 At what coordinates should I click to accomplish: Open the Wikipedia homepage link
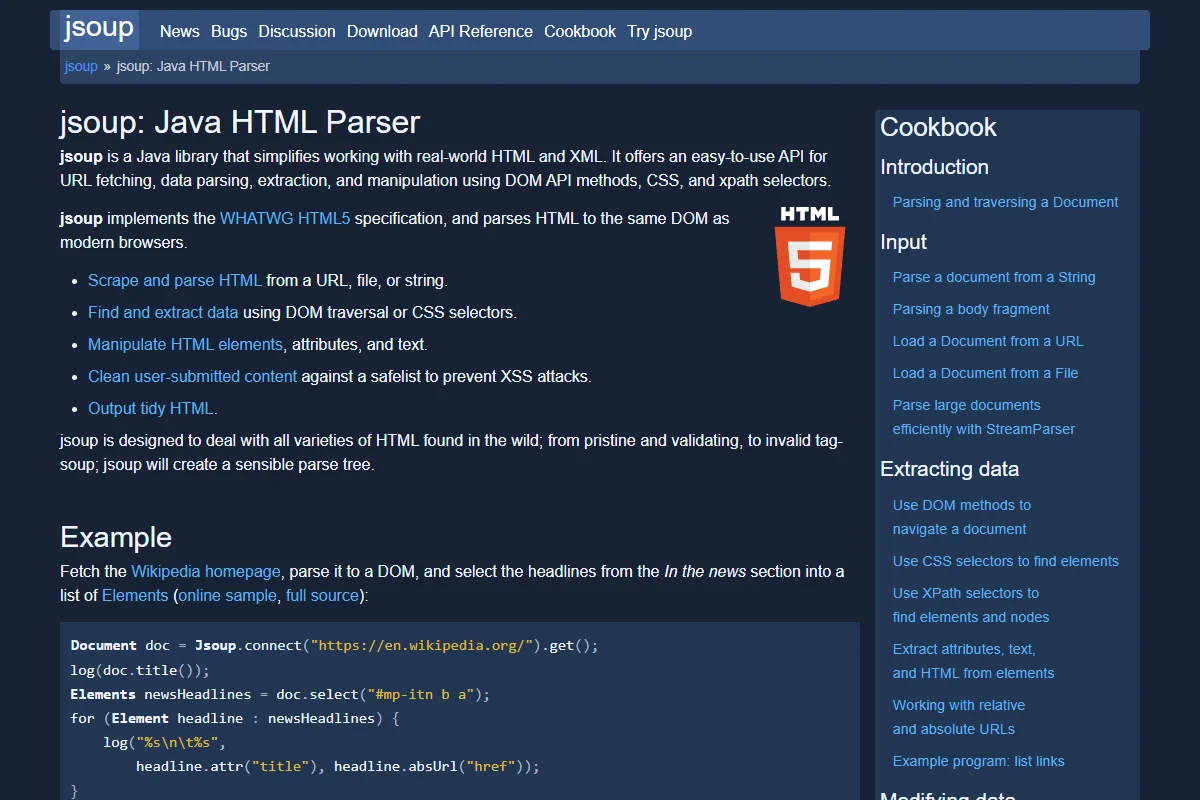click(206, 571)
